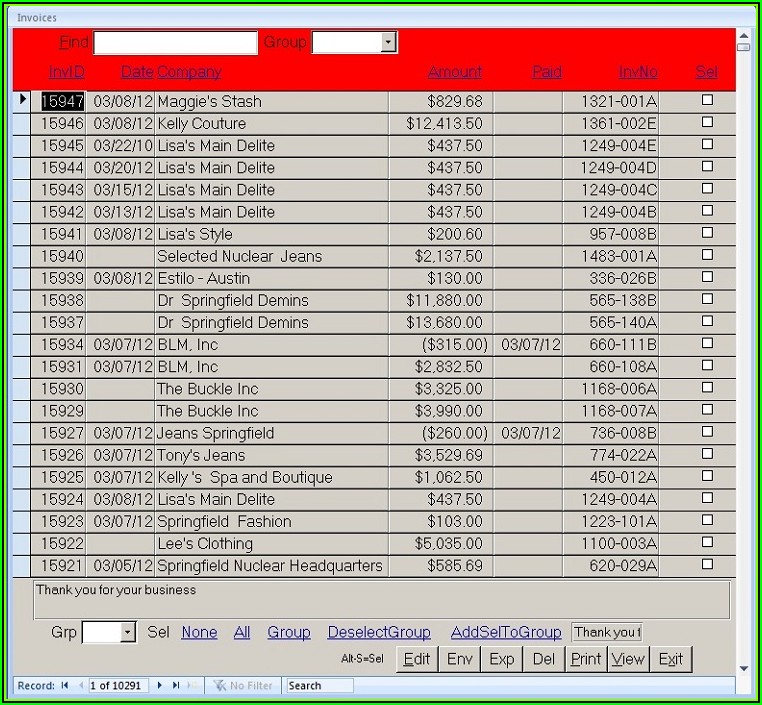This screenshot has height=705, width=762.
Task: Jump to last record in navigator
Action: point(176,685)
